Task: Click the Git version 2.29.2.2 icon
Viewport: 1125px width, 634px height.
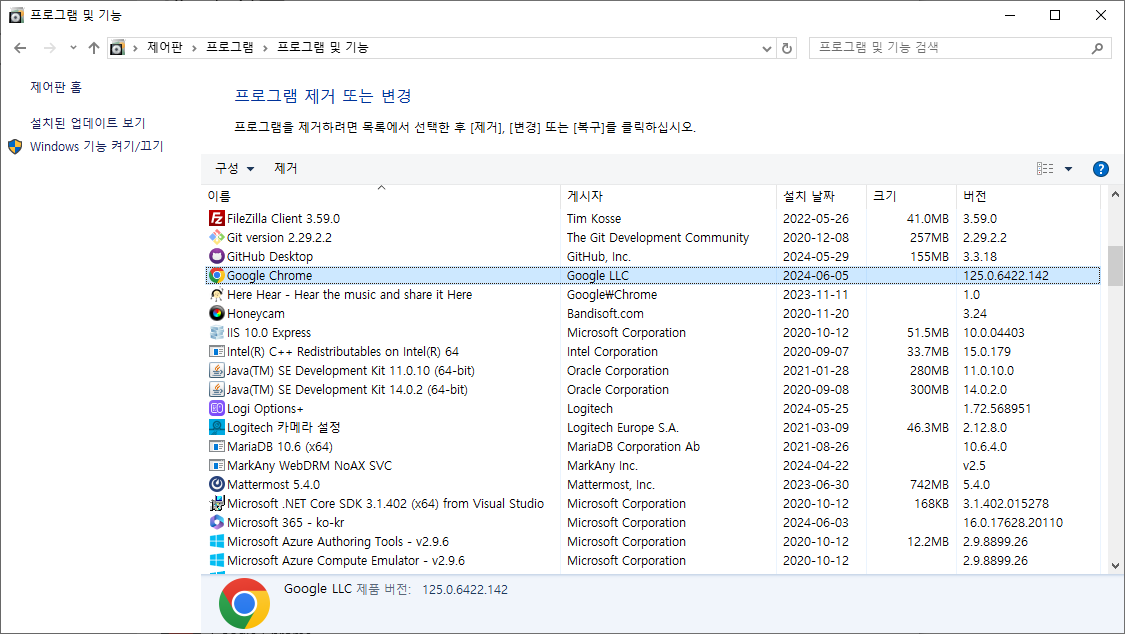Action: point(217,237)
